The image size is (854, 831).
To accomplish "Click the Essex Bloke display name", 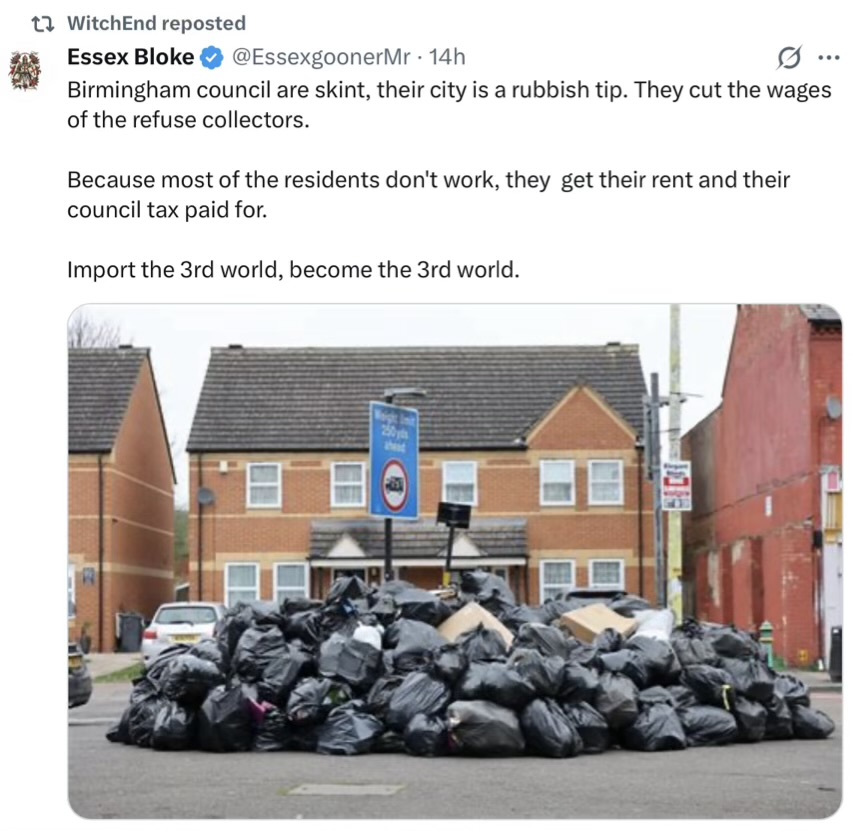I will tap(130, 57).
